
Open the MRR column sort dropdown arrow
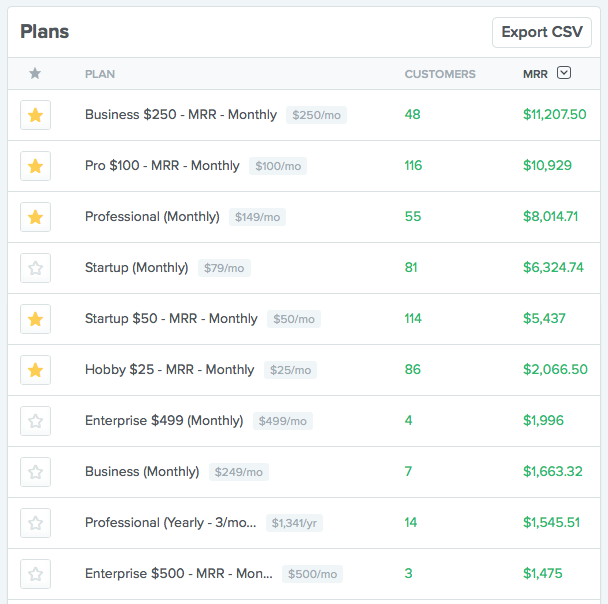[x=564, y=73]
